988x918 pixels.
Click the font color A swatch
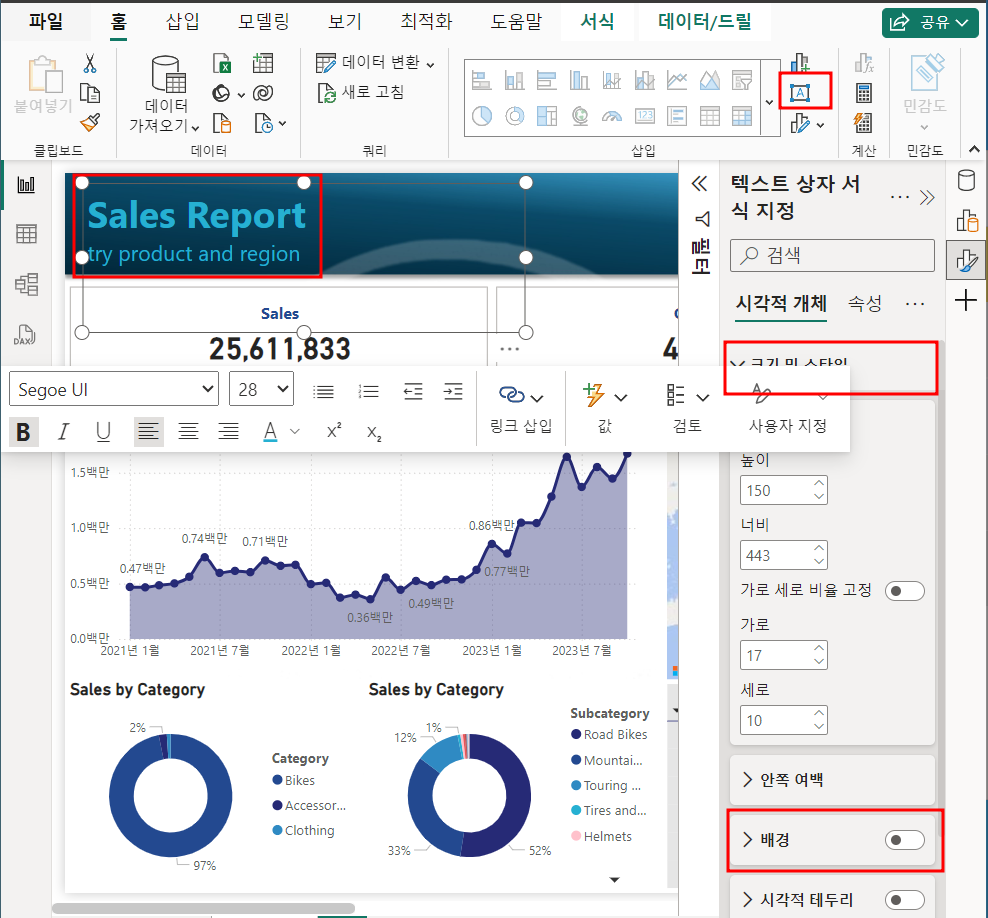pyautogui.click(x=270, y=432)
